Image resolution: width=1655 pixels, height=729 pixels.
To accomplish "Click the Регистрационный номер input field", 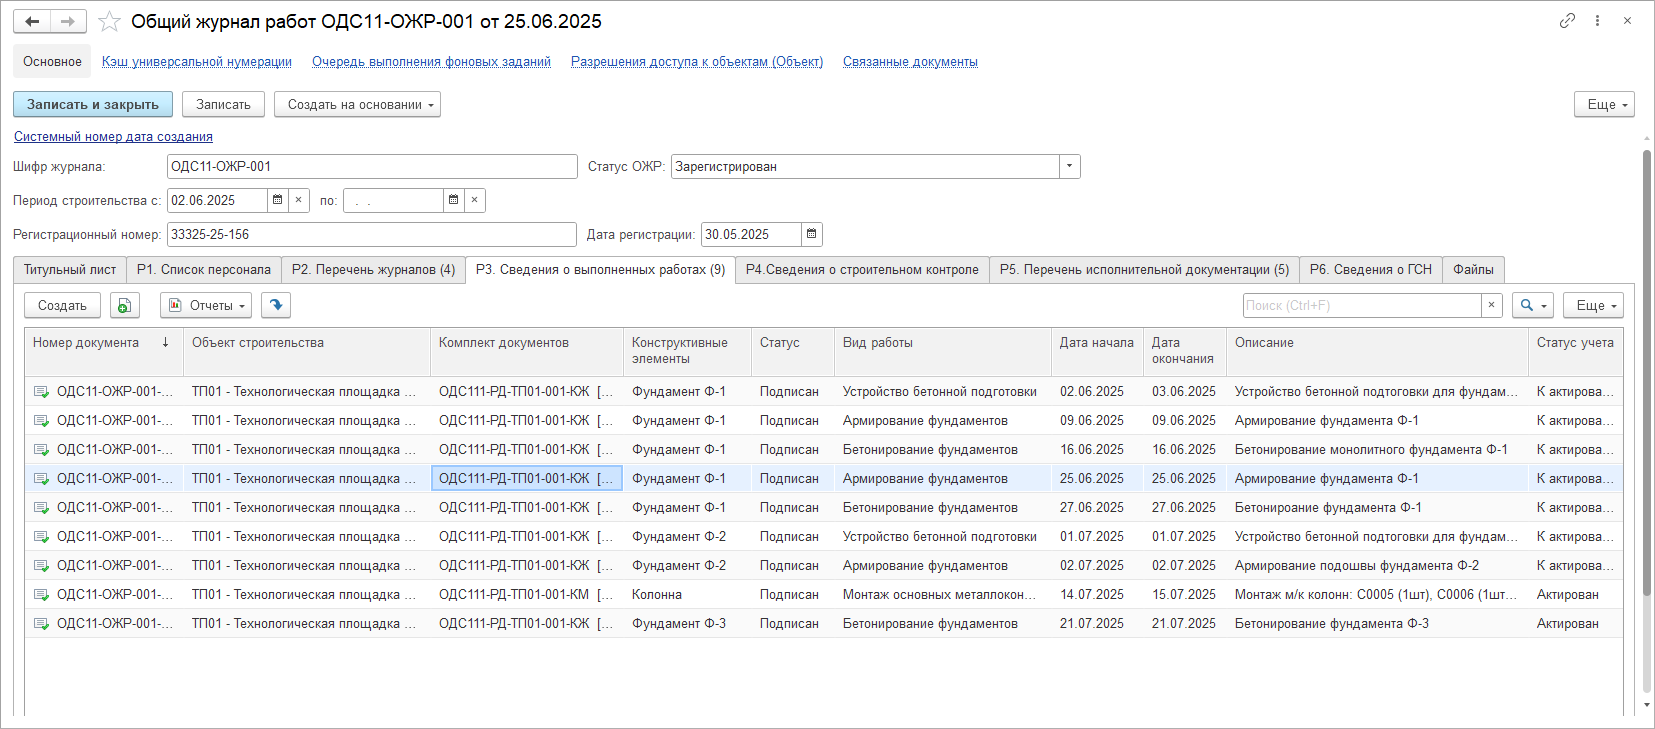I will [x=371, y=235].
